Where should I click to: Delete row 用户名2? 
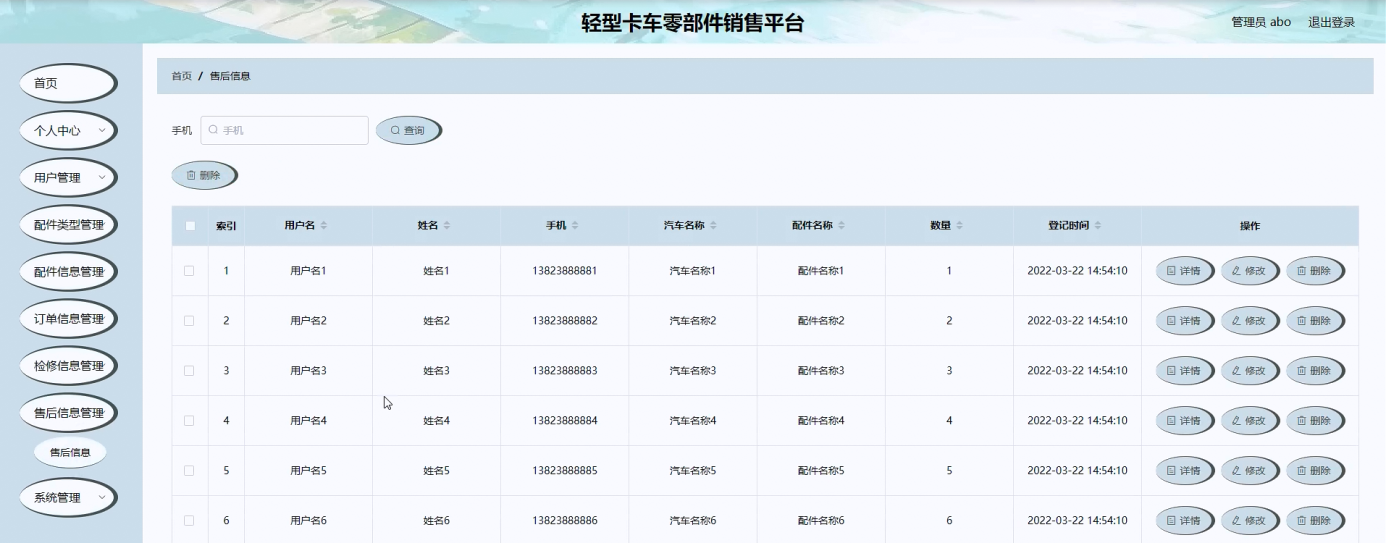(1314, 321)
